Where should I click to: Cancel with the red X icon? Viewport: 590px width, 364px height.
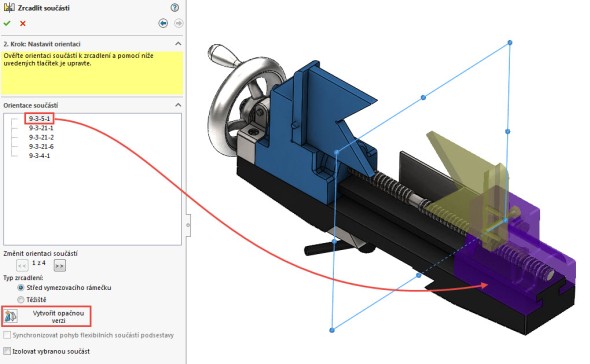coord(23,23)
